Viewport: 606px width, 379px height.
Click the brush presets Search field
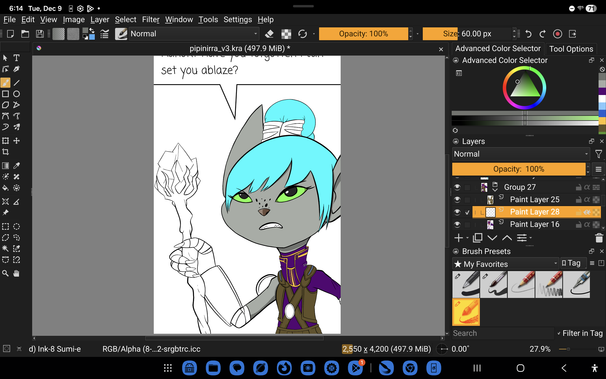coord(503,333)
